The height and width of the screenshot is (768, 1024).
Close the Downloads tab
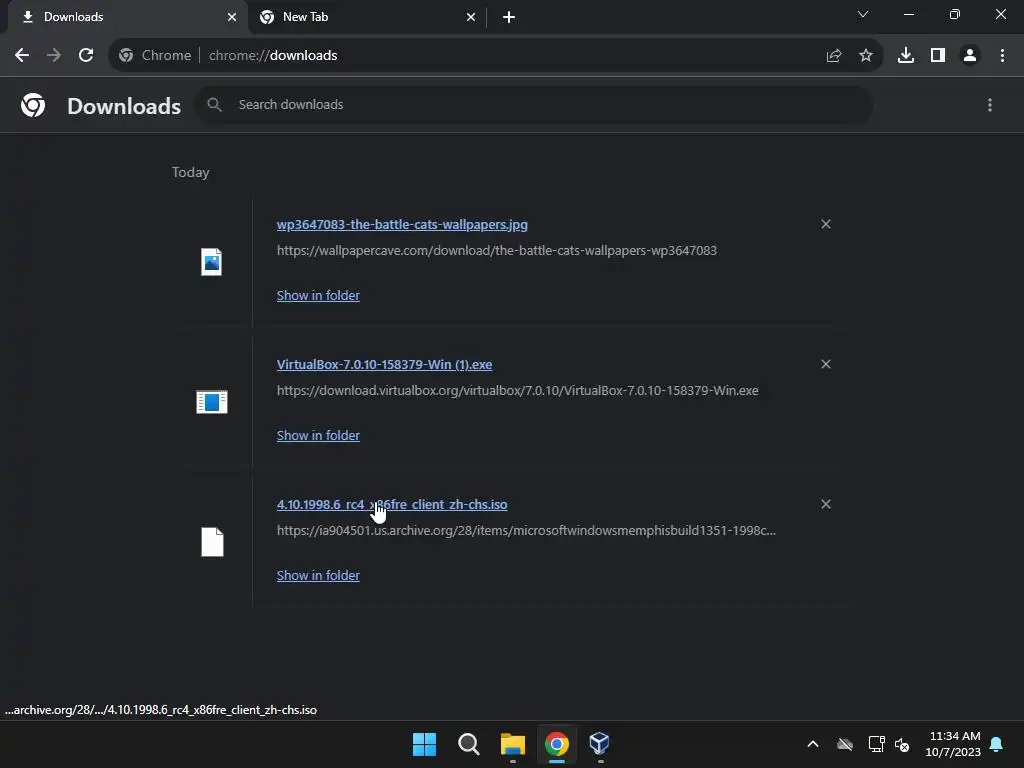point(232,18)
